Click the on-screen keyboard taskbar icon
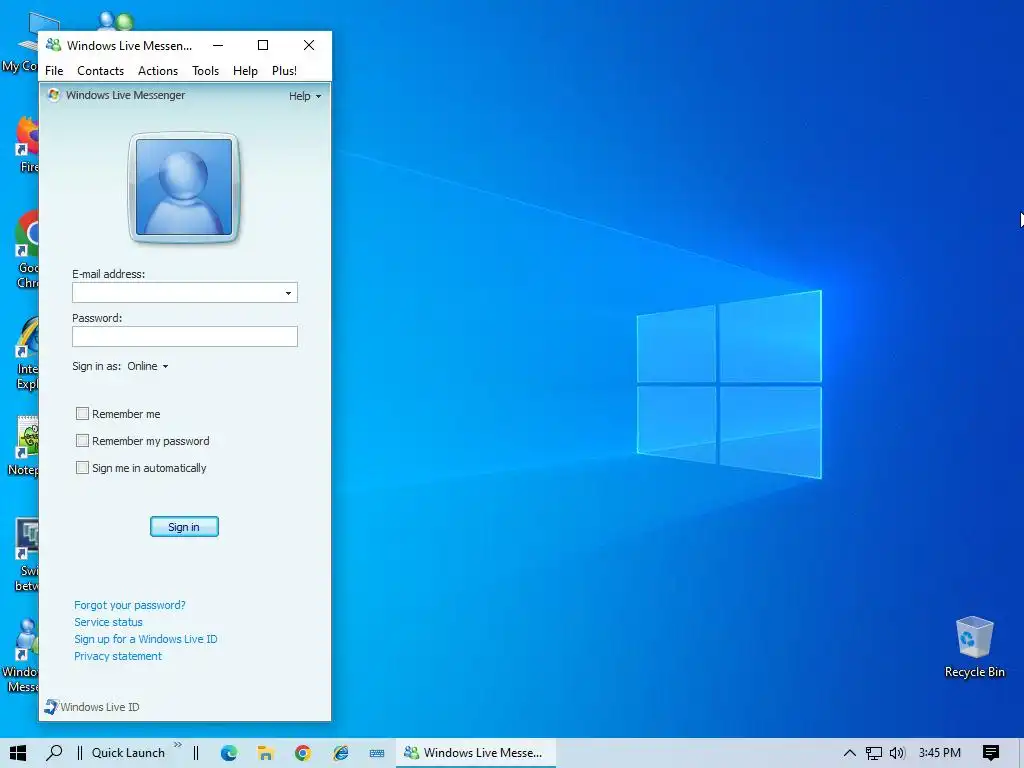 tap(377, 753)
